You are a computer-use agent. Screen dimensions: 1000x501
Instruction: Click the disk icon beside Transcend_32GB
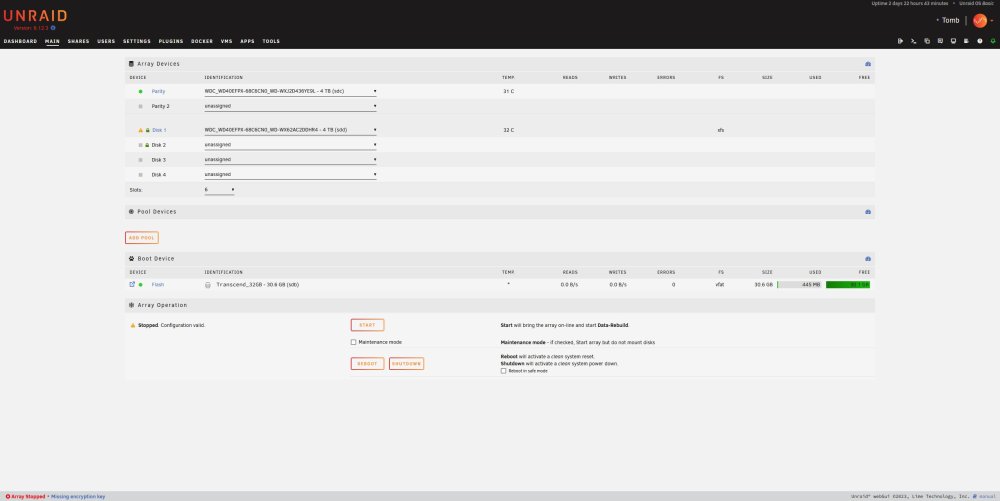pos(207,285)
